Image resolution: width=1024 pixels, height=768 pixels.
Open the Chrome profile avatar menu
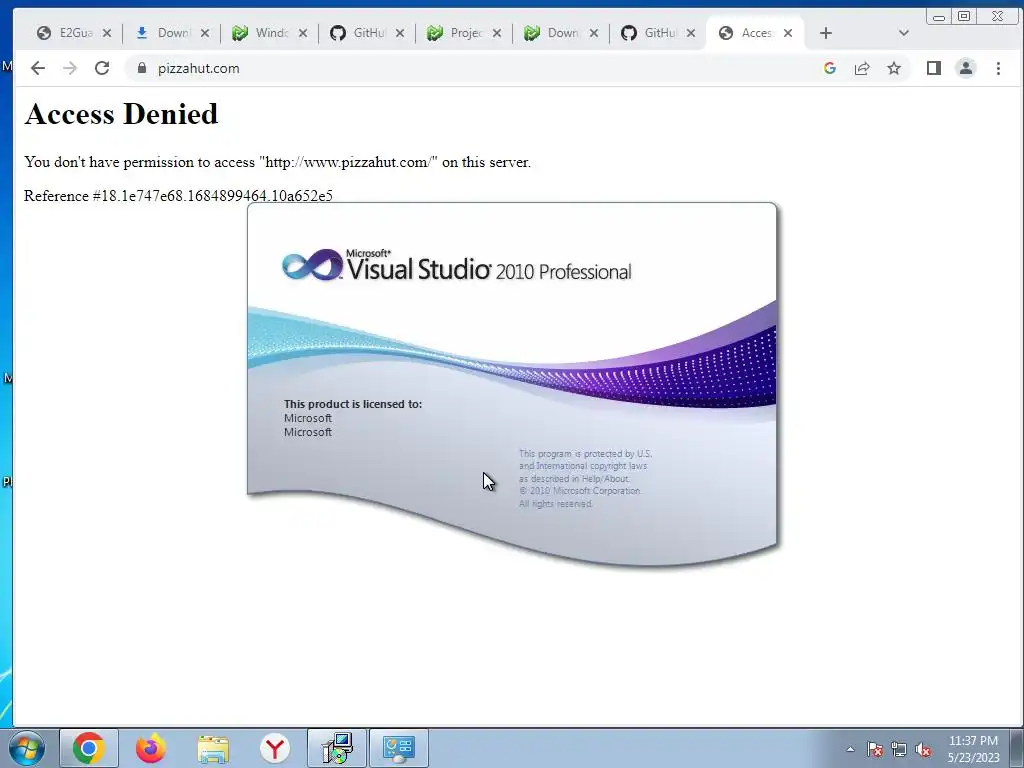click(x=966, y=68)
